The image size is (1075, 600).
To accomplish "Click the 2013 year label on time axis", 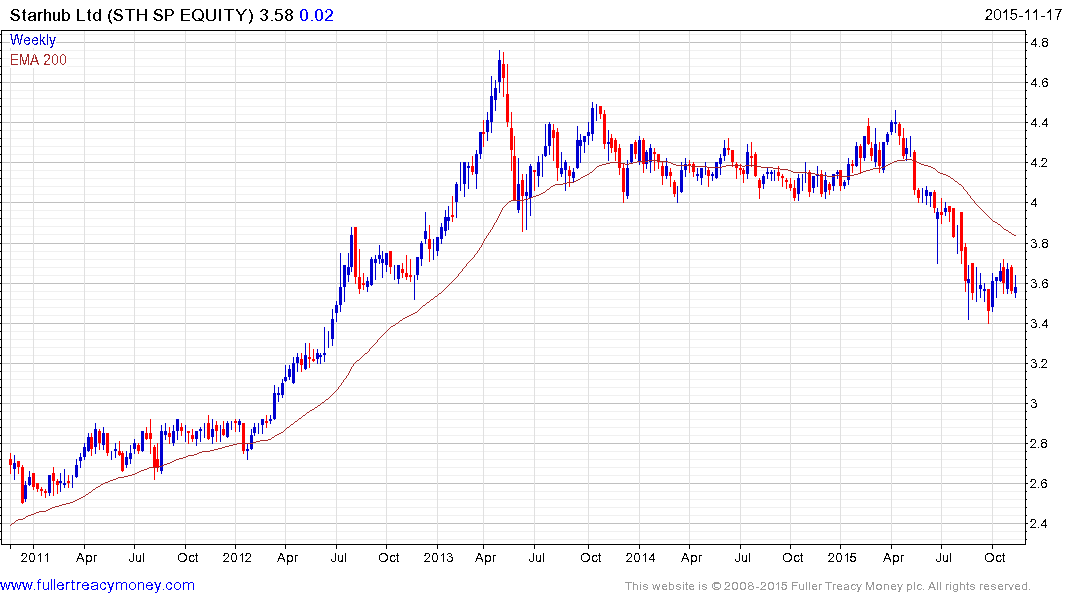I will click(x=438, y=557).
